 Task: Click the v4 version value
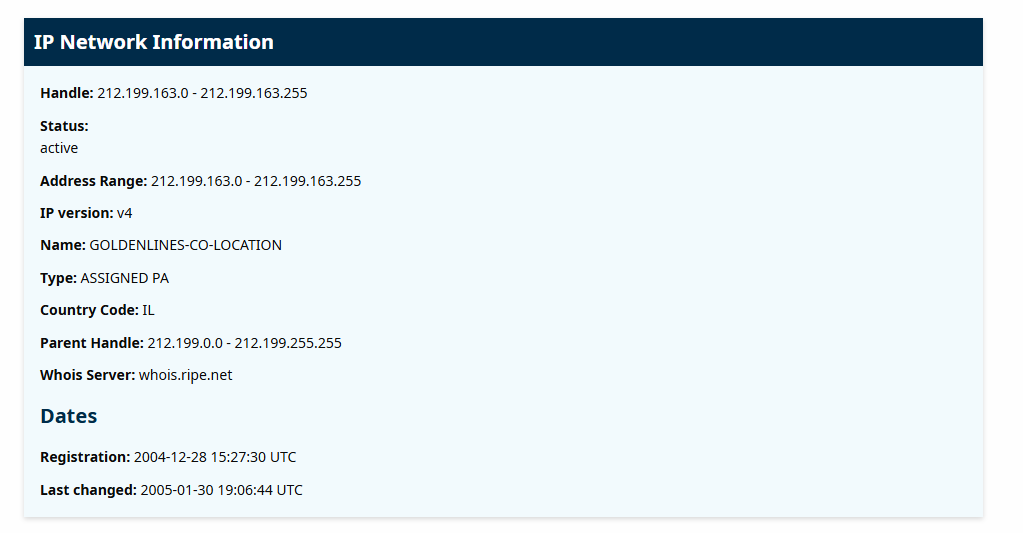point(125,213)
